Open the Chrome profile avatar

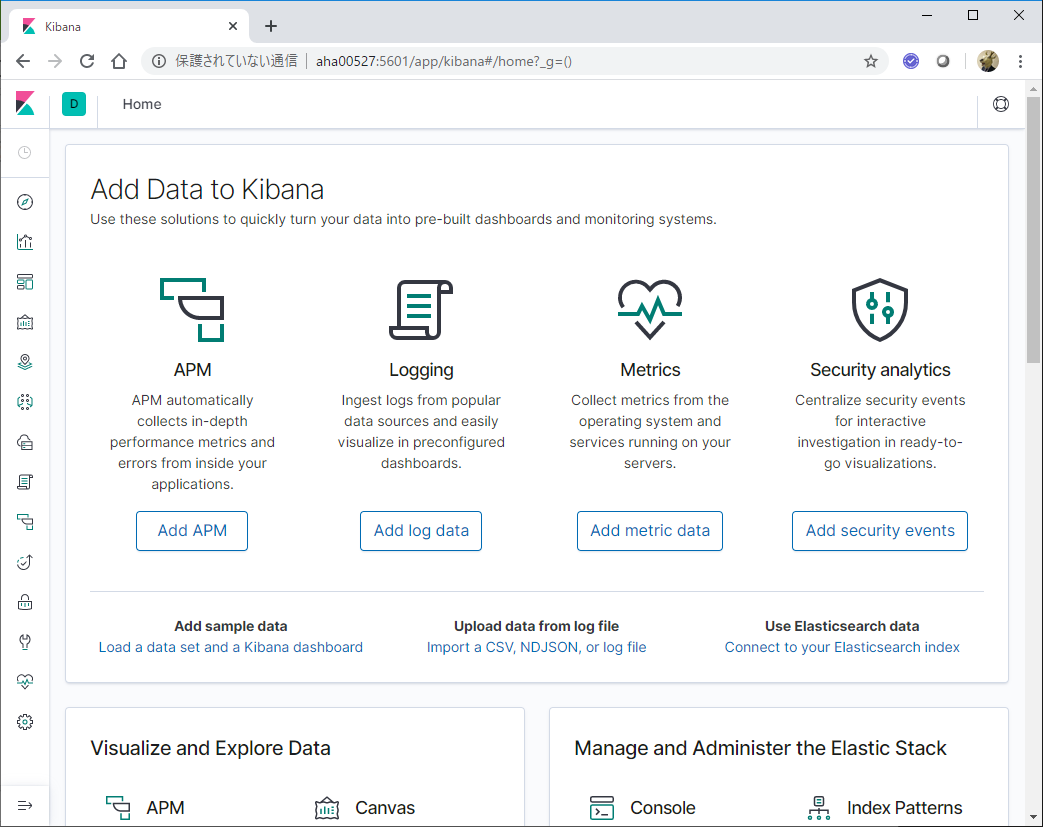coord(988,61)
